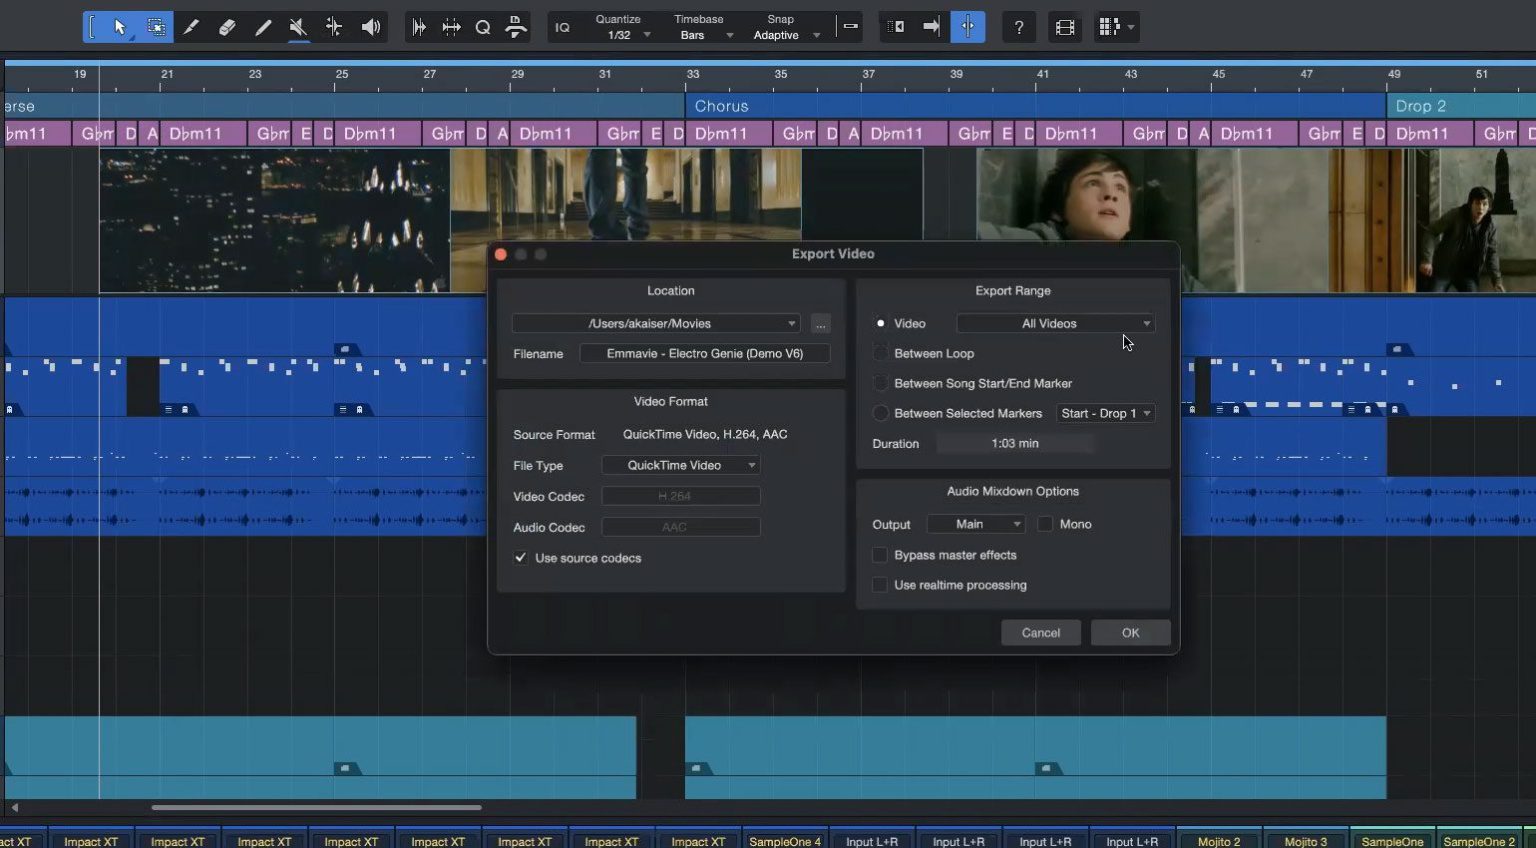Activate the Mute tool
Viewport: 1536px width, 848px height.
click(x=297, y=27)
